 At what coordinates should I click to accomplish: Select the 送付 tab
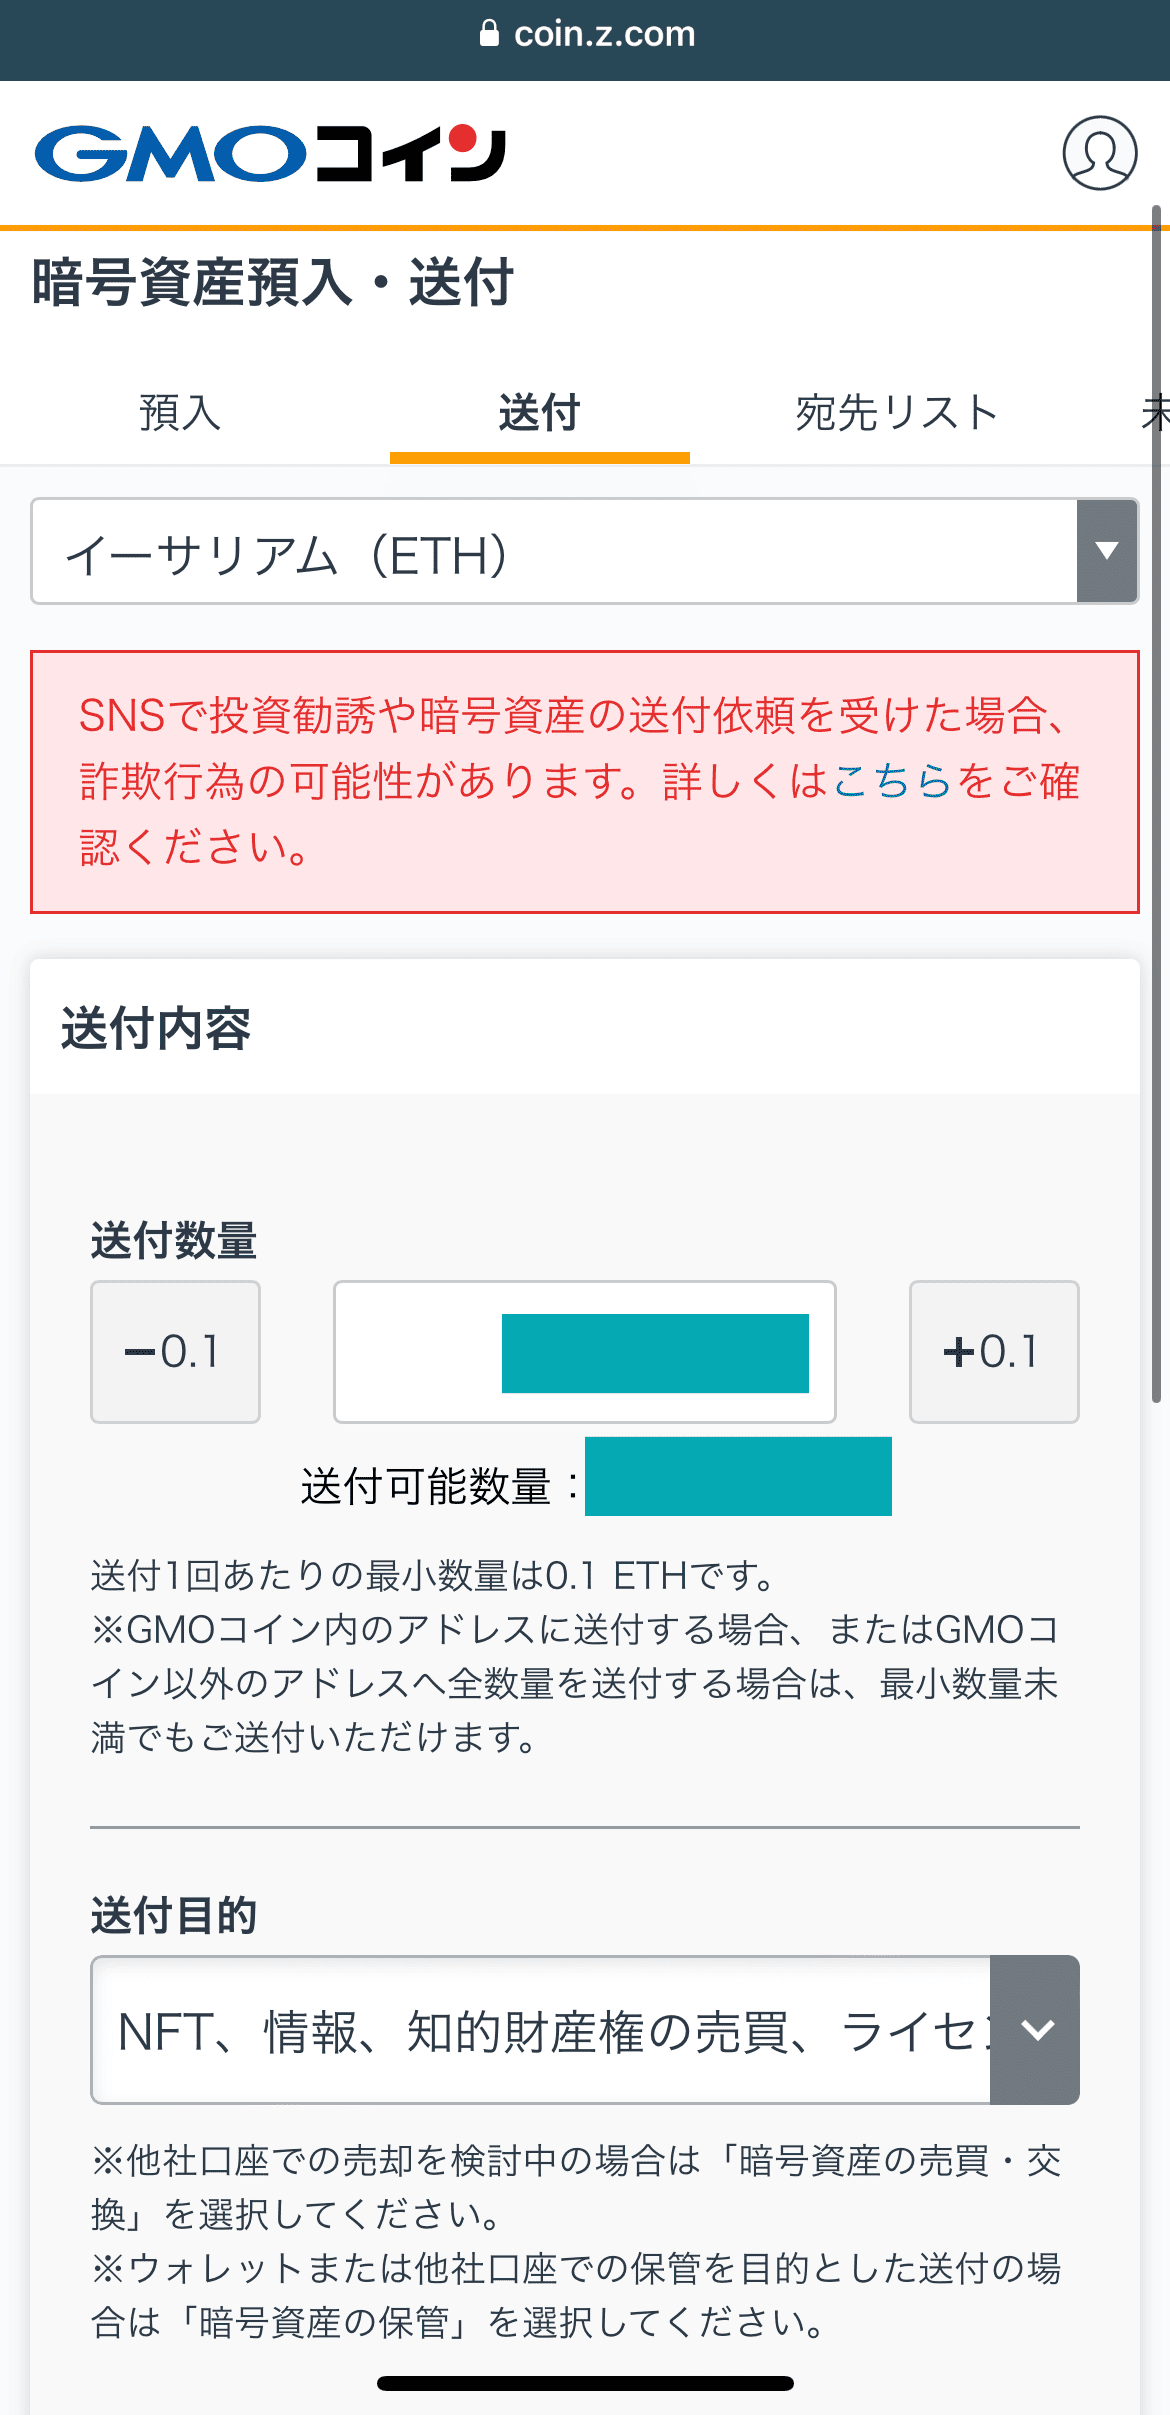pyautogui.click(x=539, y=413)
